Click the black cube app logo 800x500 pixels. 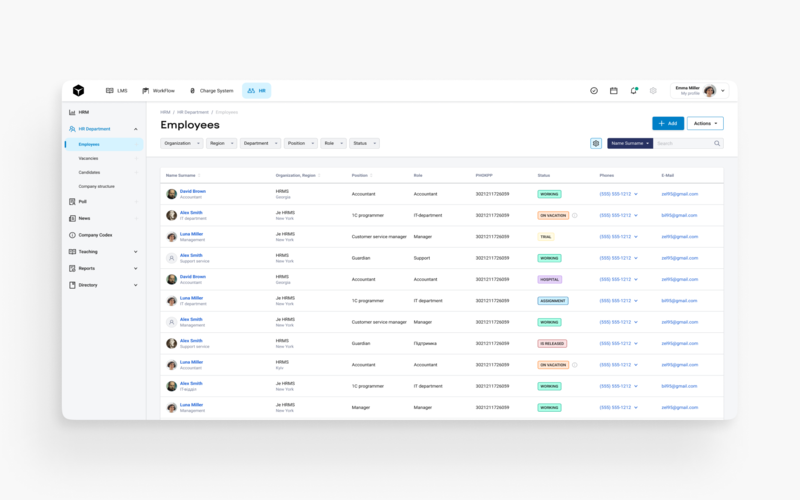point(78,90)
